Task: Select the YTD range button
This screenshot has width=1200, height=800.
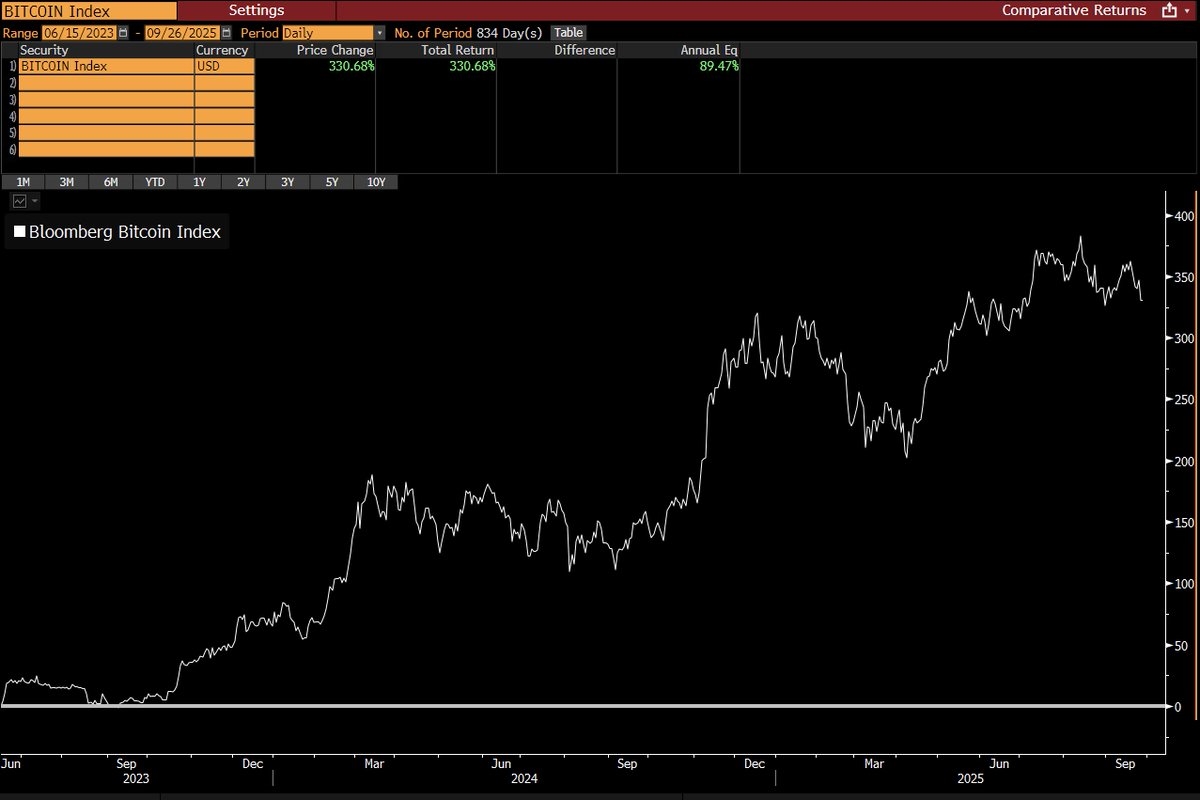Action: tap(155, 182)
